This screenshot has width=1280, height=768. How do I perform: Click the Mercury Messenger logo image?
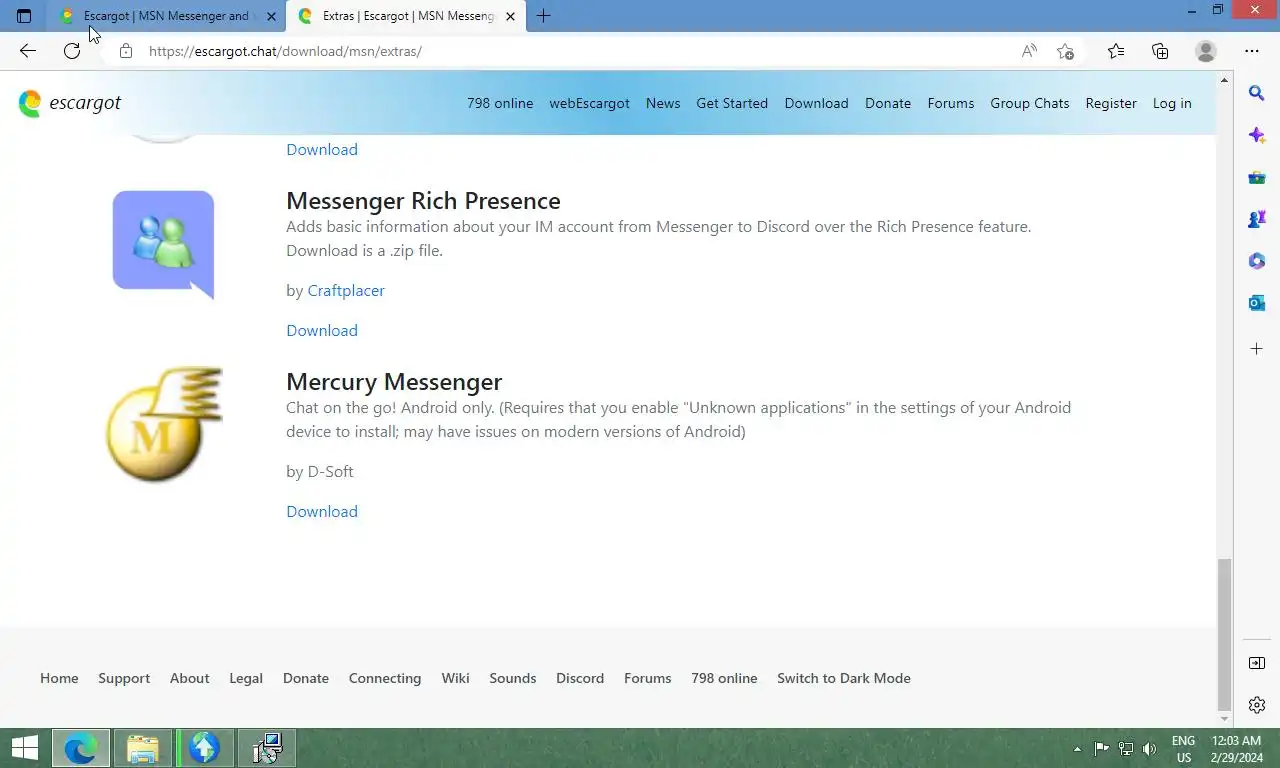point(163,424)
